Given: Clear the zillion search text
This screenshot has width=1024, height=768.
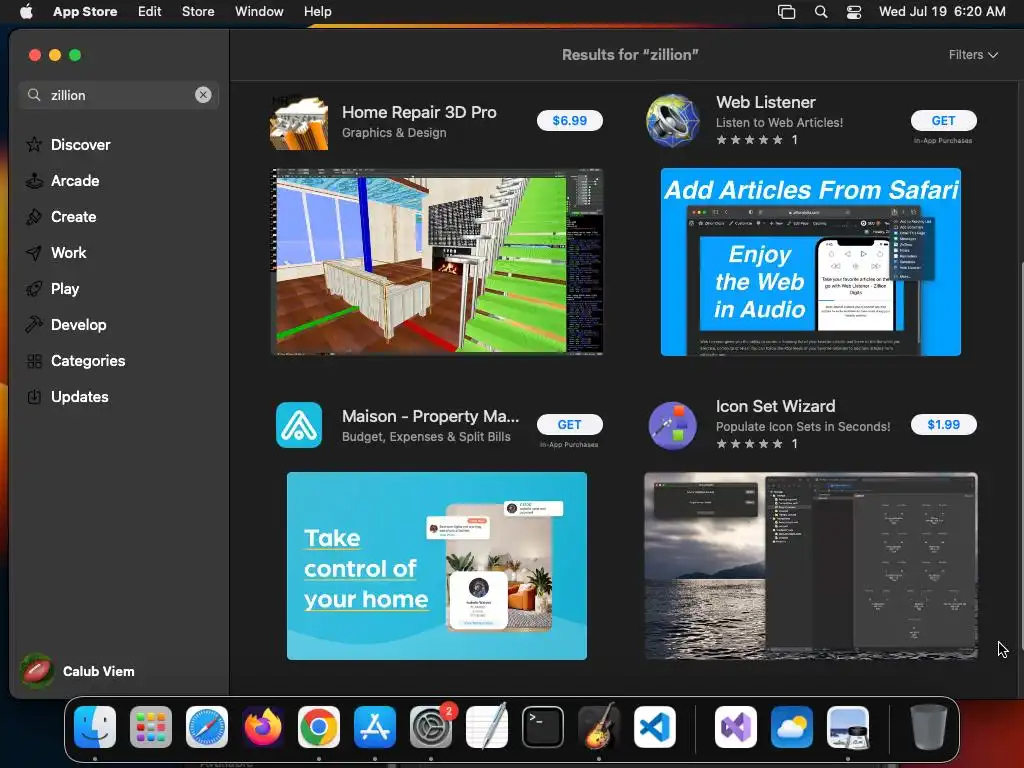Looking at the screenshot, I should (203, 95).
